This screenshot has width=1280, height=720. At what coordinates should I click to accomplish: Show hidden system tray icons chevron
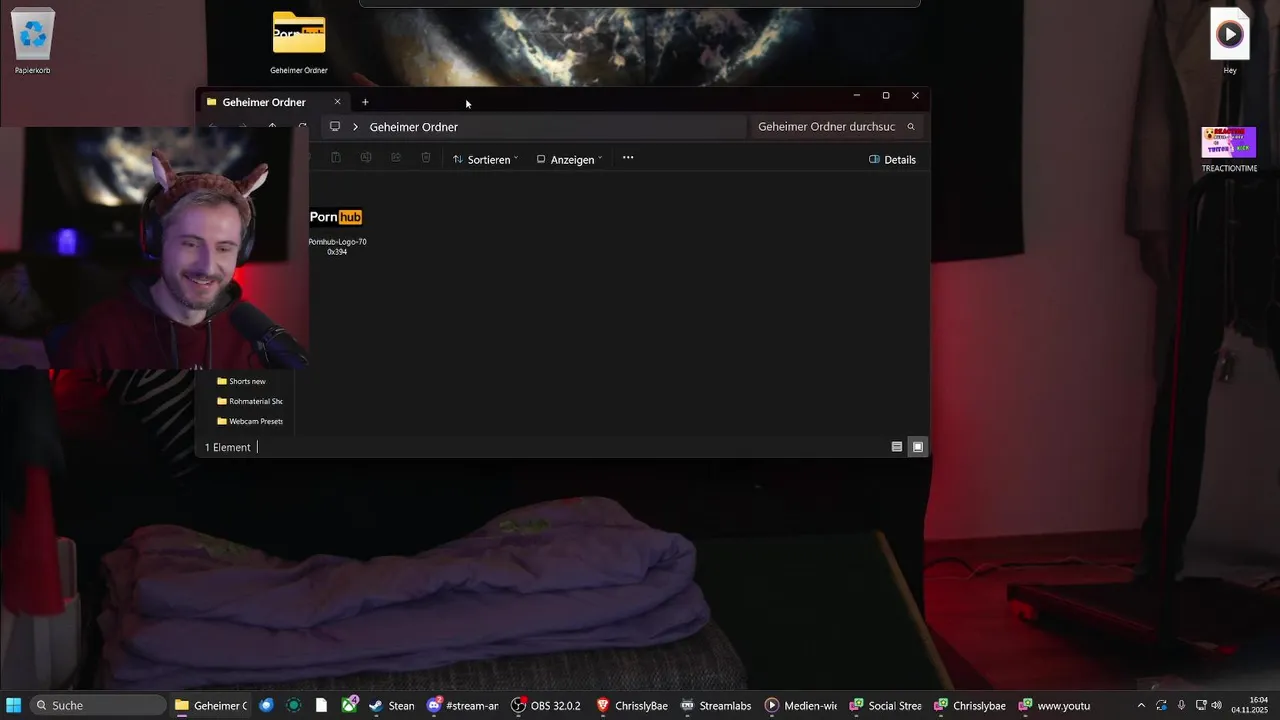point(1141,705)
